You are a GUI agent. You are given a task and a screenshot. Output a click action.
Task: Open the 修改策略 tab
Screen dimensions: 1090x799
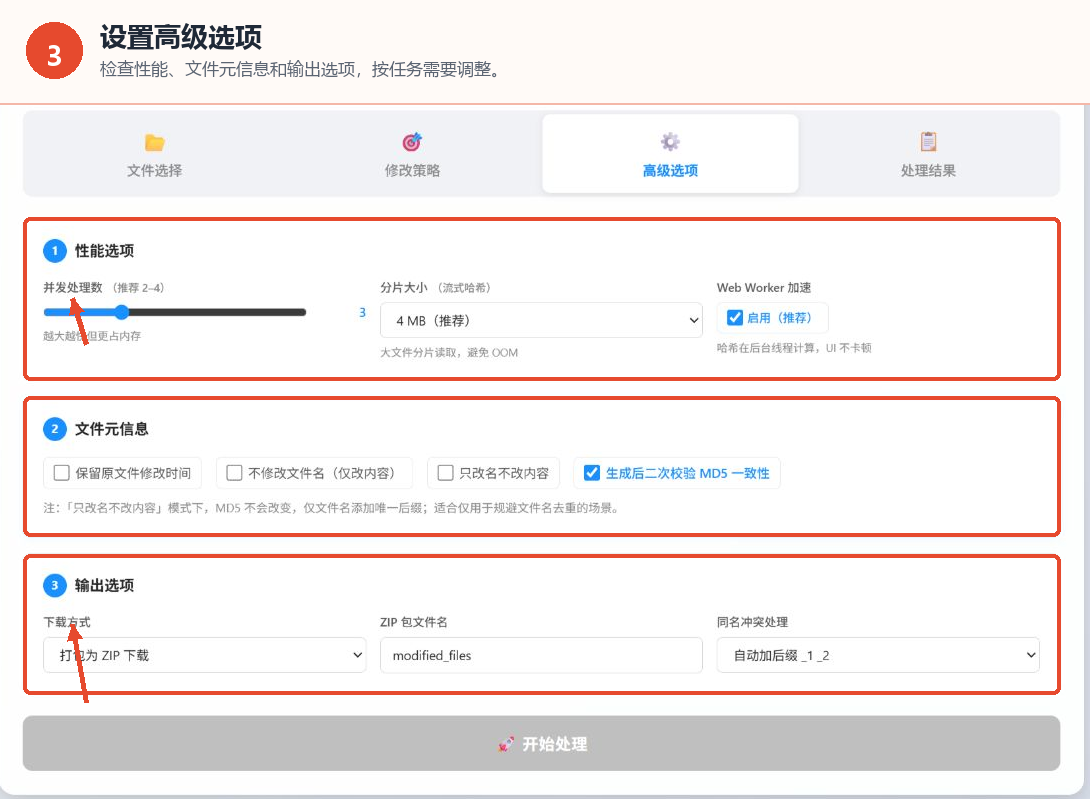tap(412, 154)
